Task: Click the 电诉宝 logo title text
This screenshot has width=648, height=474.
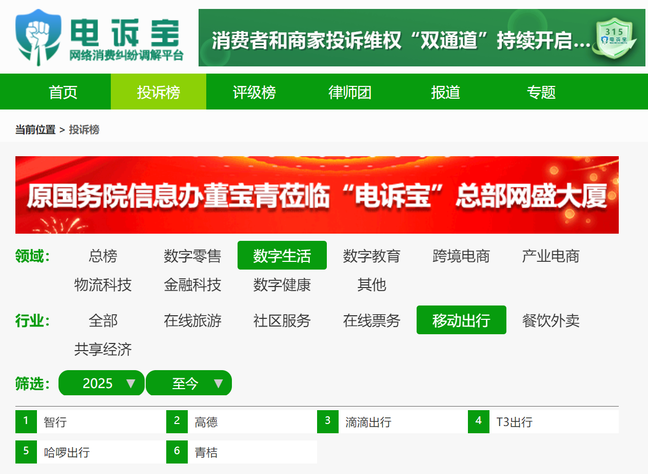Action: pyautogui.click(x=125, y=33)
